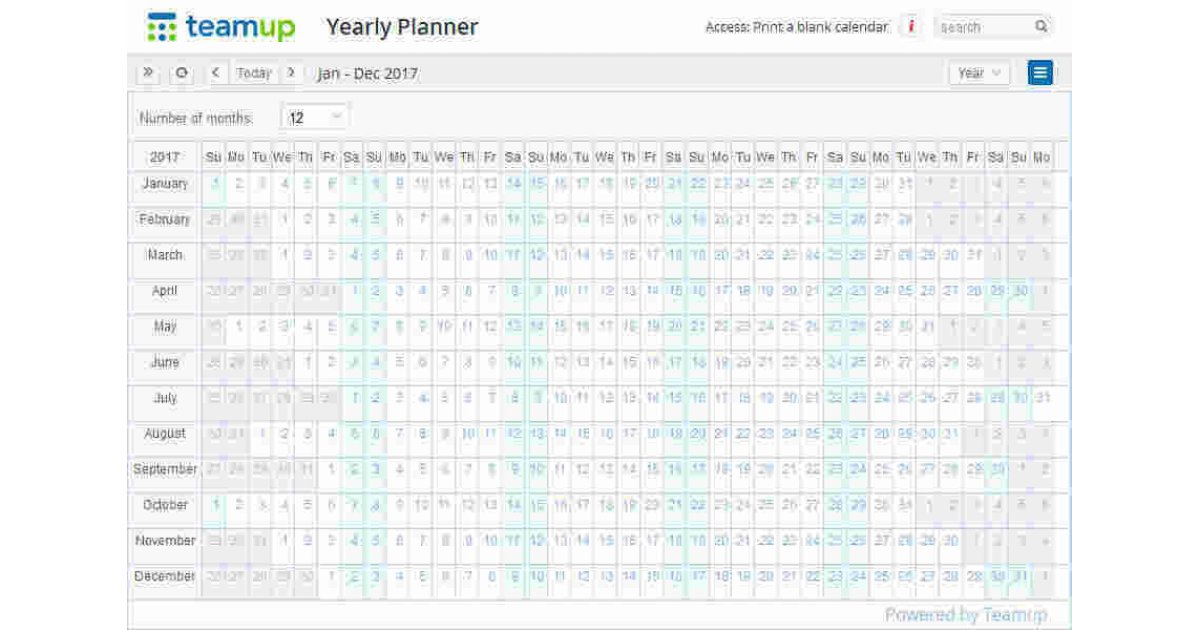
Task: Open the red info icon
Action: coord(910,27)
